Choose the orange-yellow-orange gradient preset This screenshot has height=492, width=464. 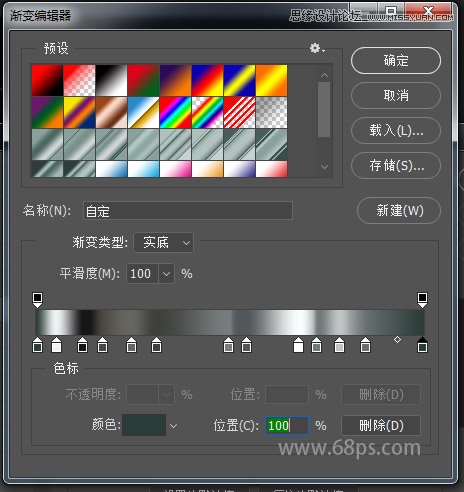tap(271, 80)
